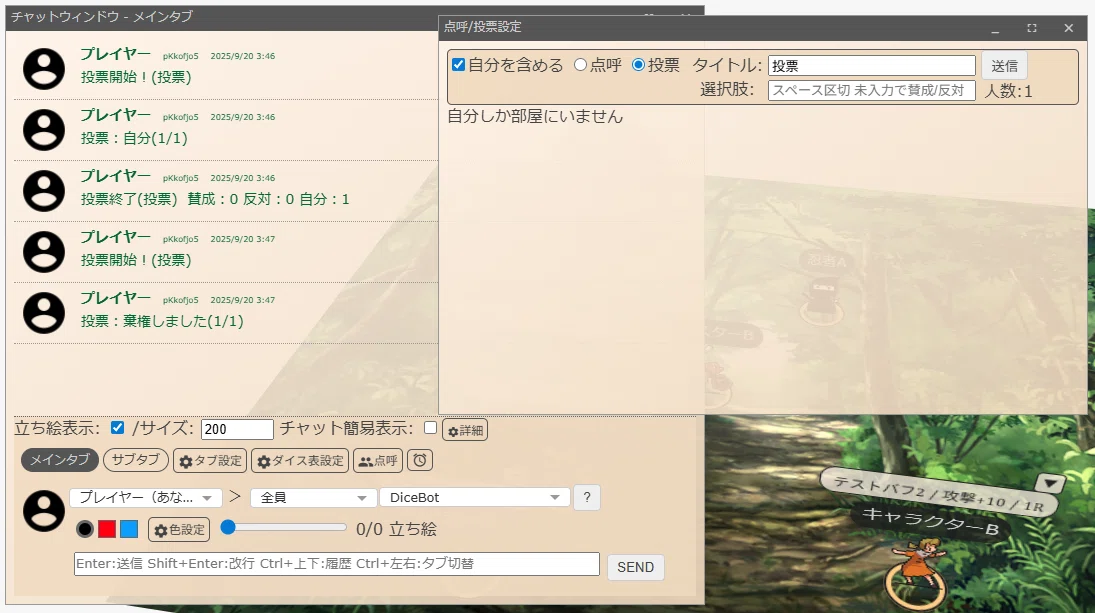Pick the black color swatch
The height and width of the screenshot is (613, 1095).
tap(85, 529)
